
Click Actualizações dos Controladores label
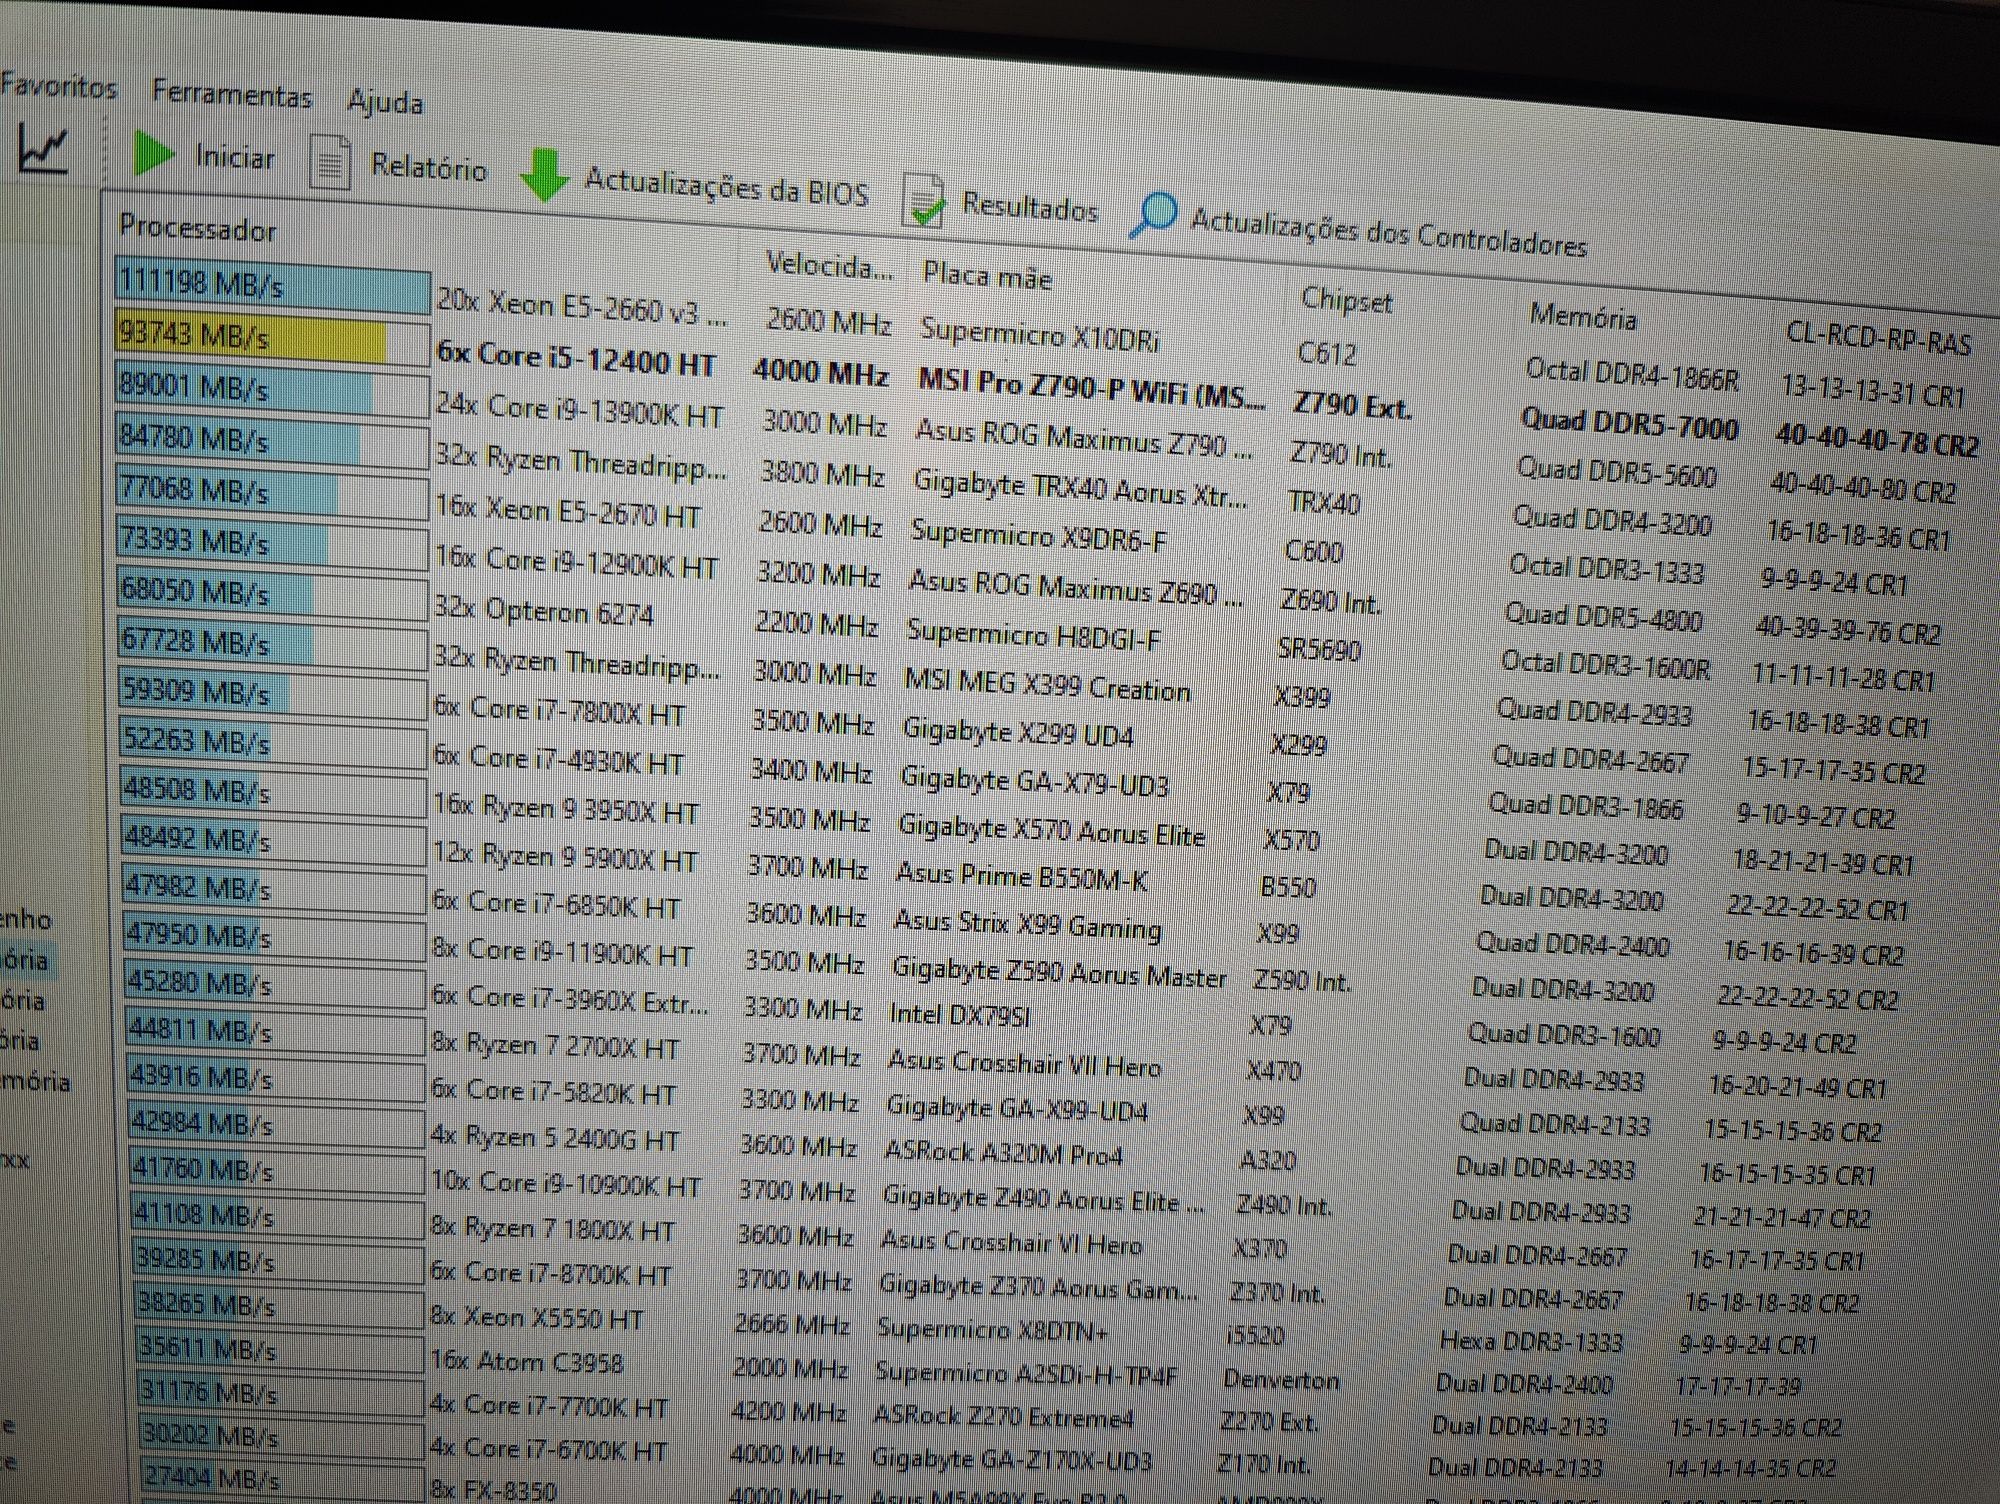[x=1388, y=234]
